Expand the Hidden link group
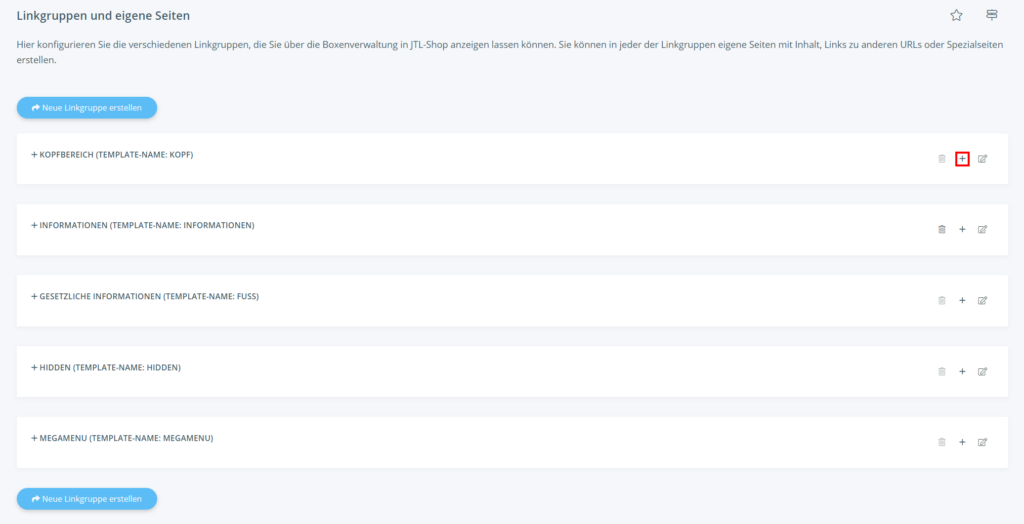The height and width of the screenshot is (524, 1024). tap(105, 367)
